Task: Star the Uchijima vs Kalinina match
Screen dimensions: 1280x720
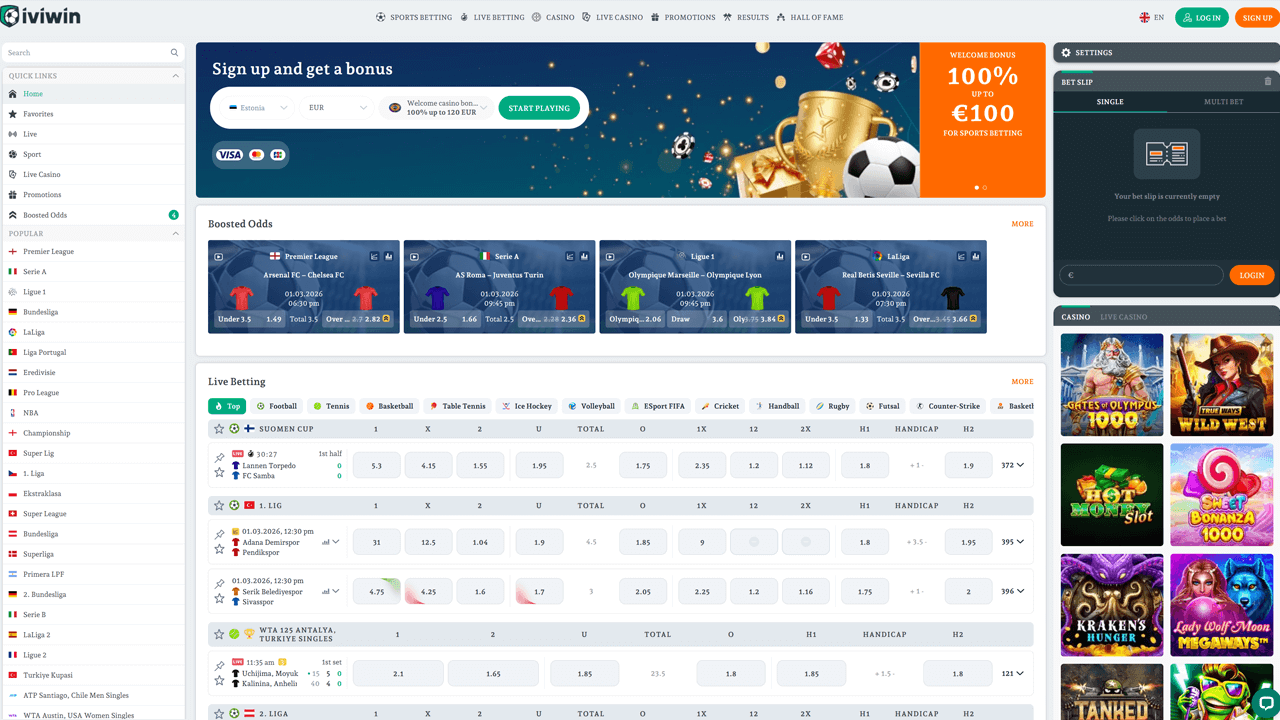Action: click(220, 681)
